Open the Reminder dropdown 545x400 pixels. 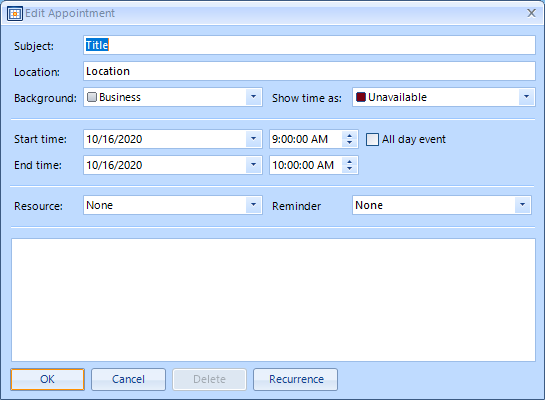pos(522,205)
